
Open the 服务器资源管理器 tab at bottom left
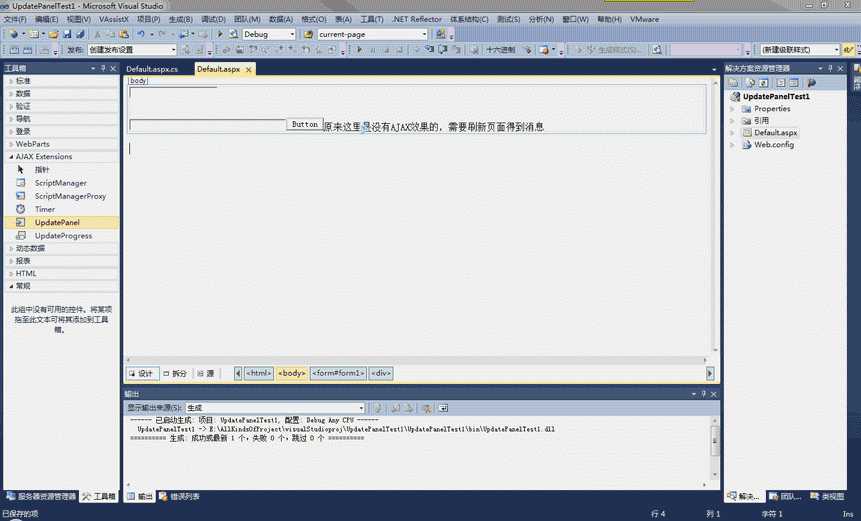[41, 496]
